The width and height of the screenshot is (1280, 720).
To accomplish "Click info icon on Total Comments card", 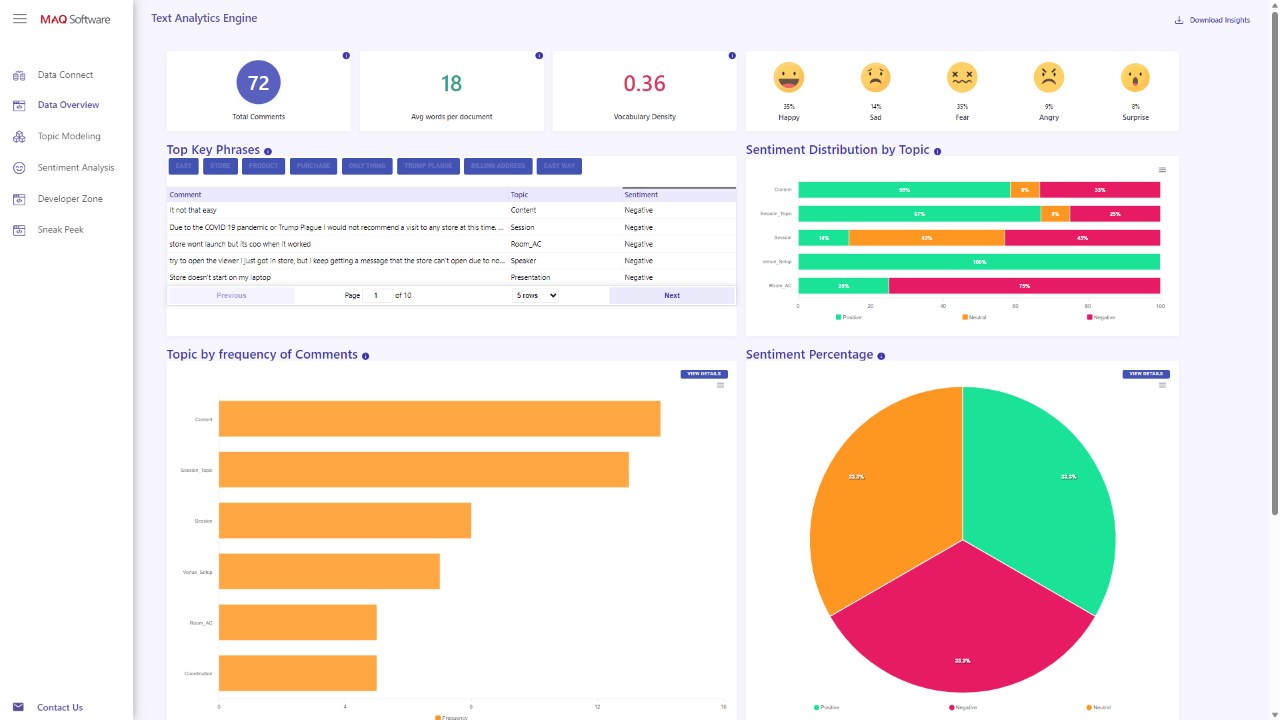I will [x=346, y=56].
